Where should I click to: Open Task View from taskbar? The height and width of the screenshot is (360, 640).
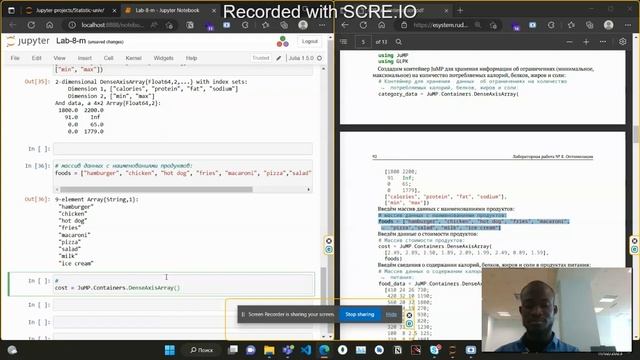point(233,350)
